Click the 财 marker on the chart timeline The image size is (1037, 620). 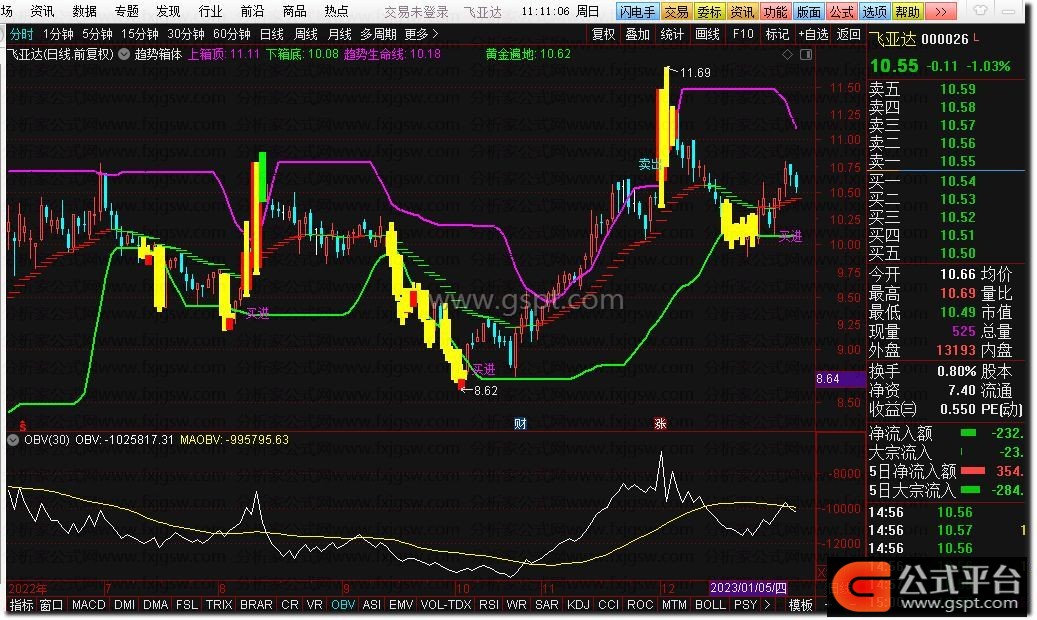click(520, 423)
